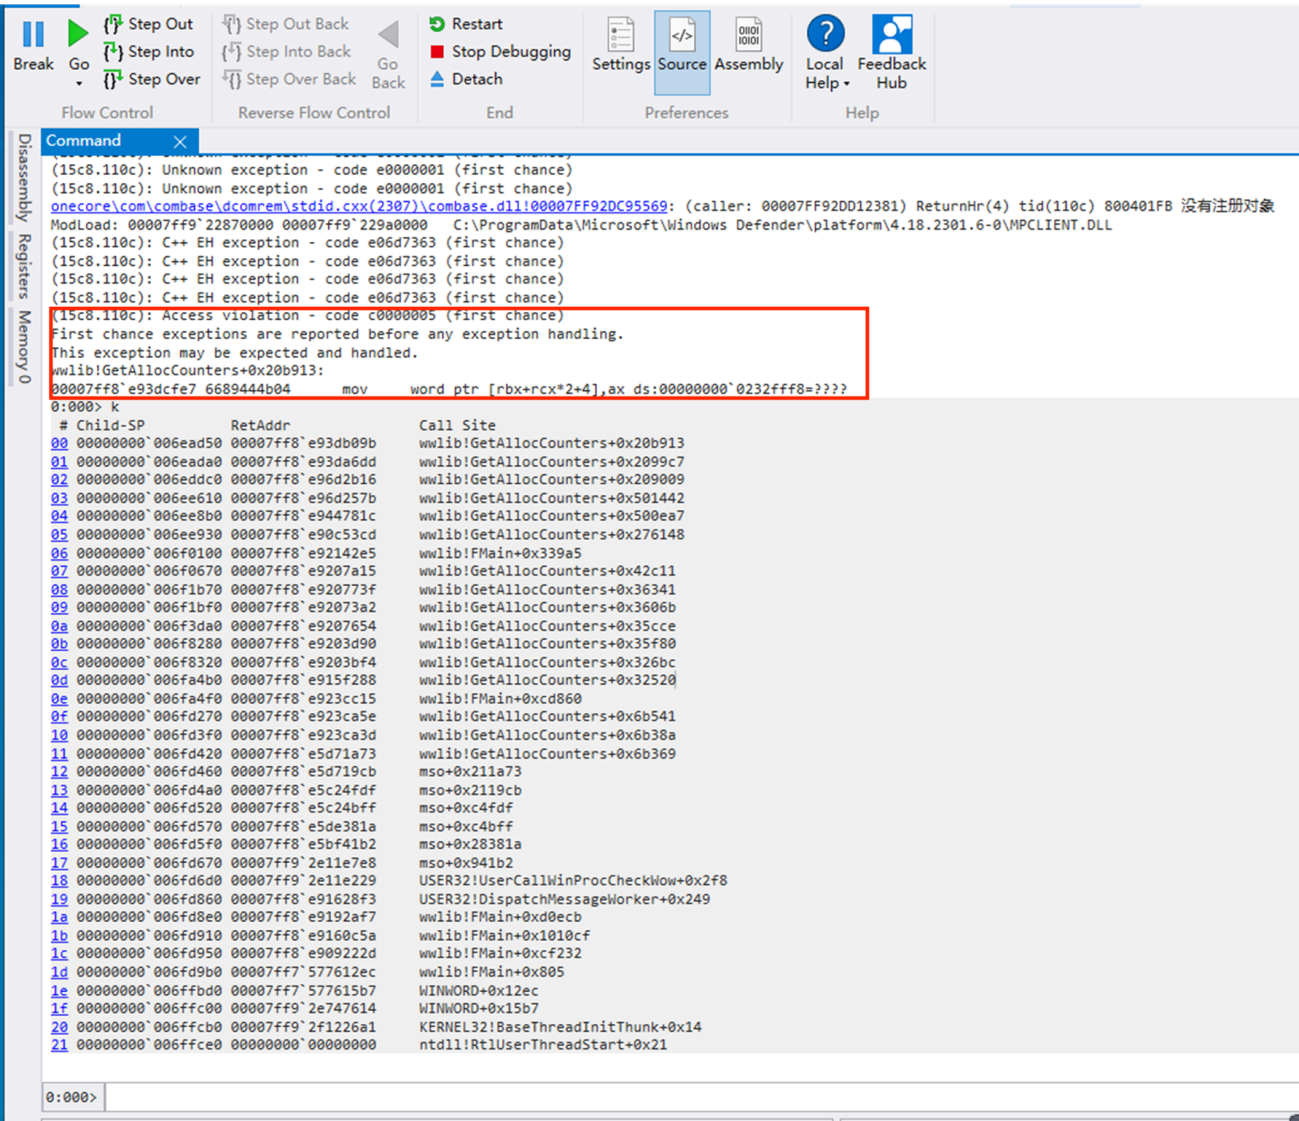This screenshot has height=1121, width=1299.
Task: Click the Step Over button
Action: coord(151,79)
